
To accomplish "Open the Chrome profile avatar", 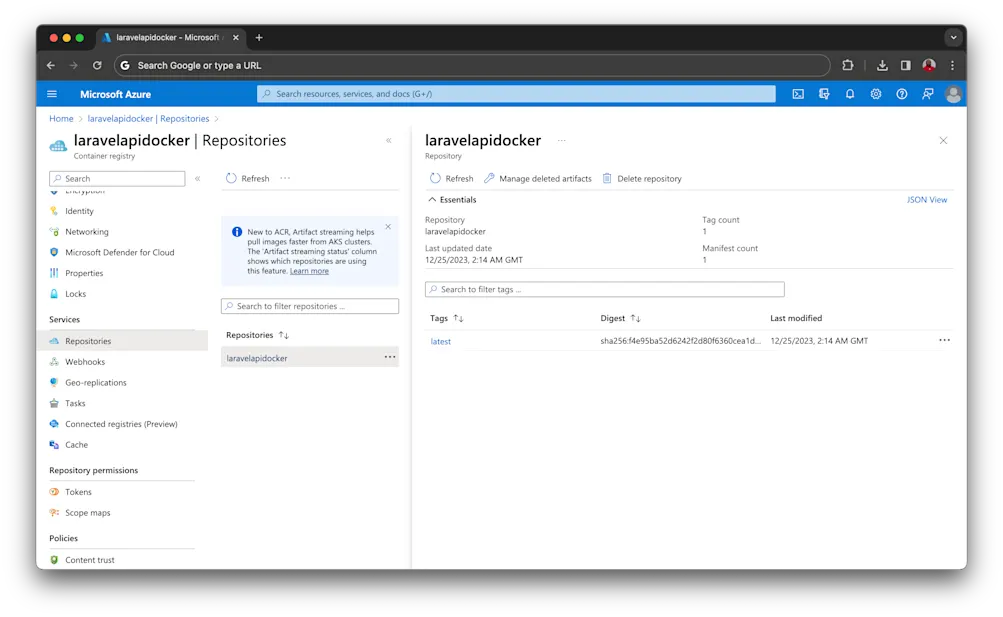I will tap(929, 65).
